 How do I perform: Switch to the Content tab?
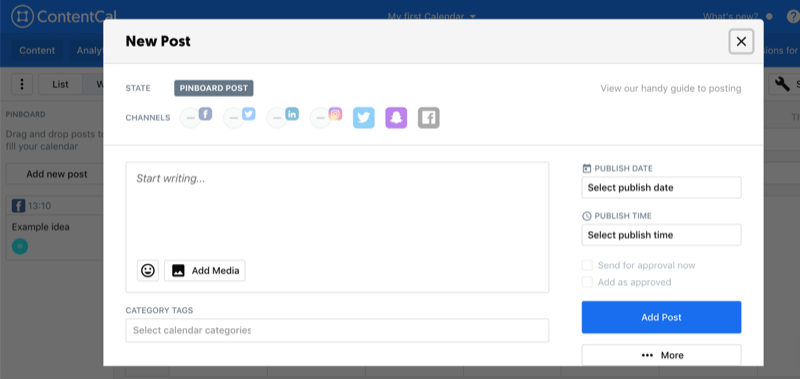(x=37, y=50)
